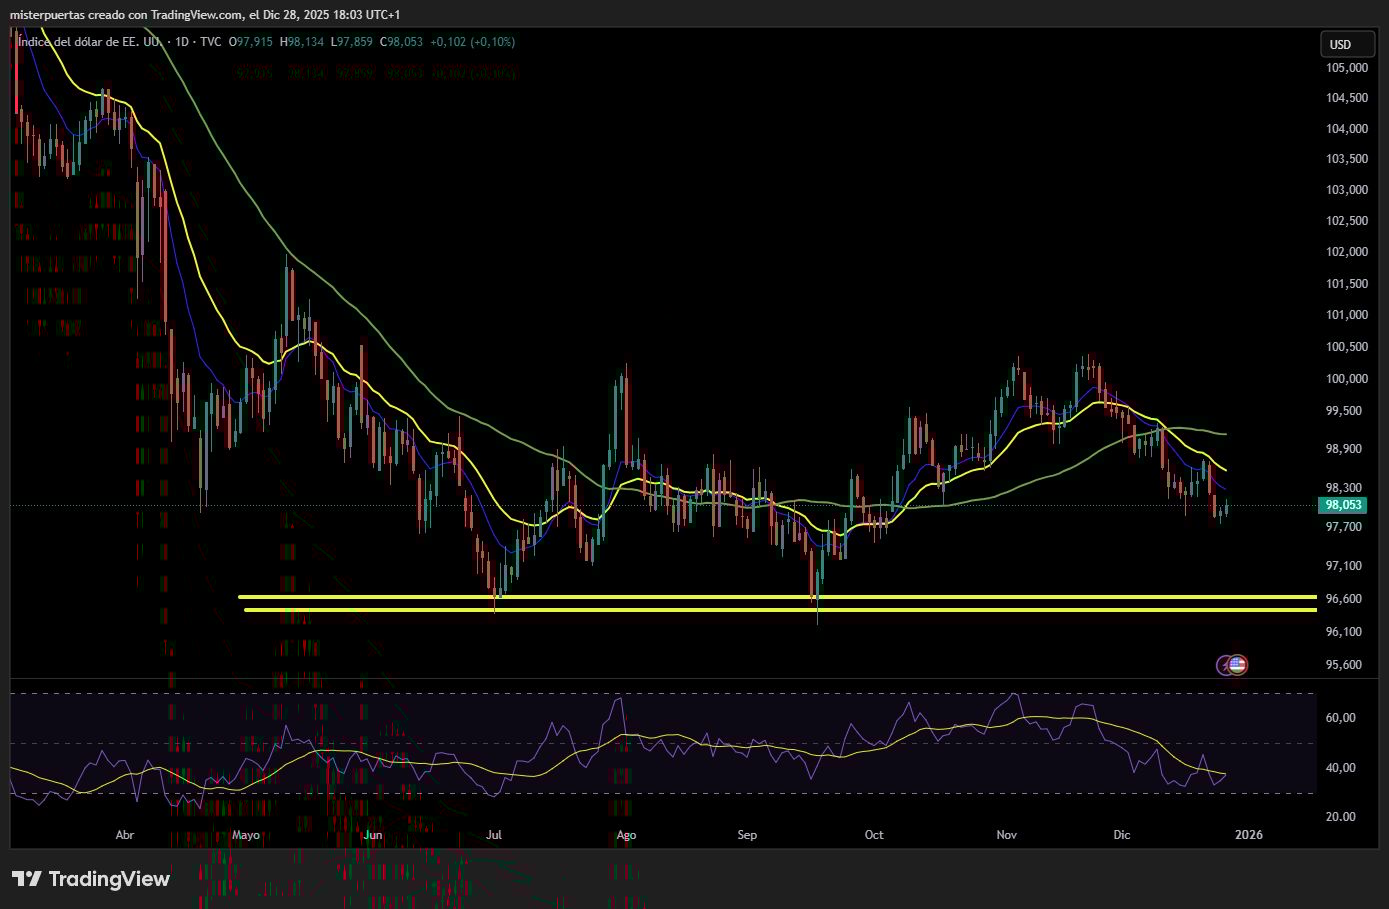1389x909 pixels.
Task: Click the 'Jul' month label on time axis
Action: pos(494,835)
